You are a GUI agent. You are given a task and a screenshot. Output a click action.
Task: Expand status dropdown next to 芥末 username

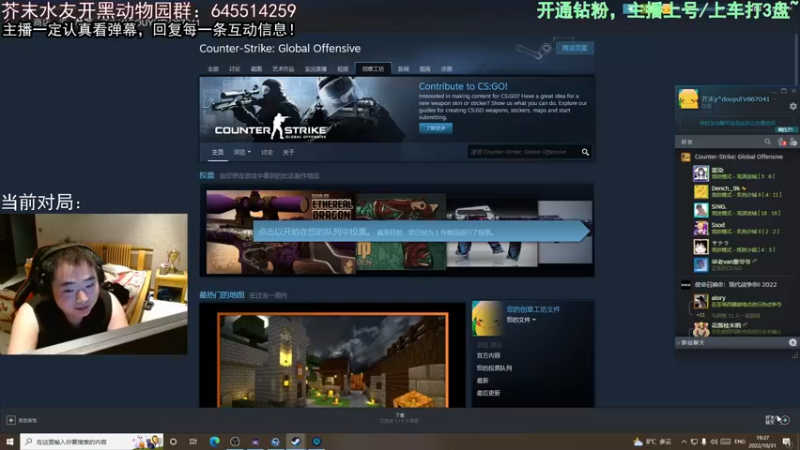coord(774,99)
